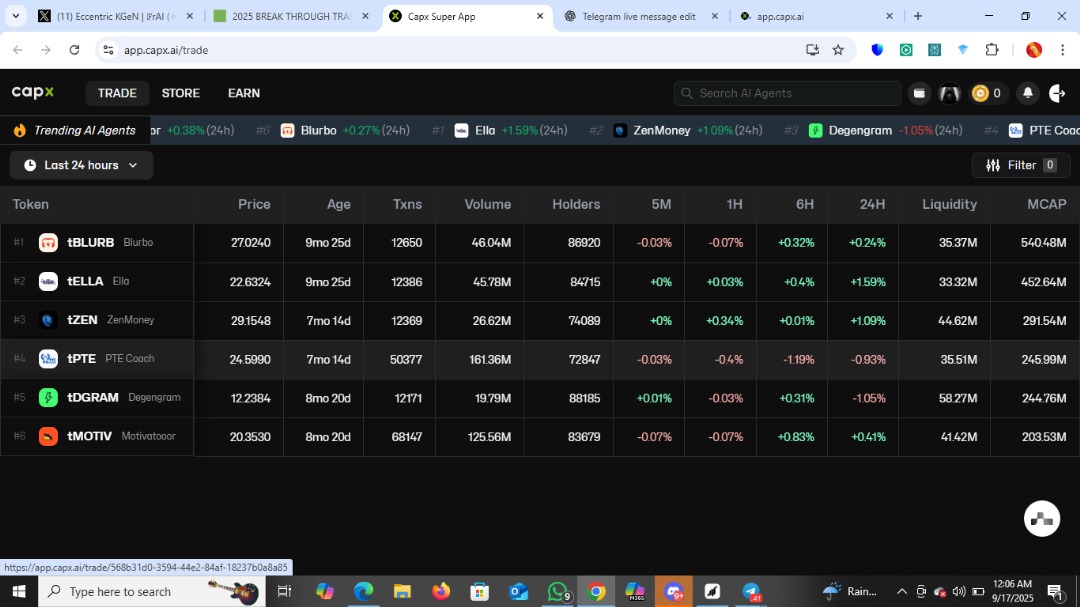
Task: Open the wallet icon in header
Action: [919, 93]
